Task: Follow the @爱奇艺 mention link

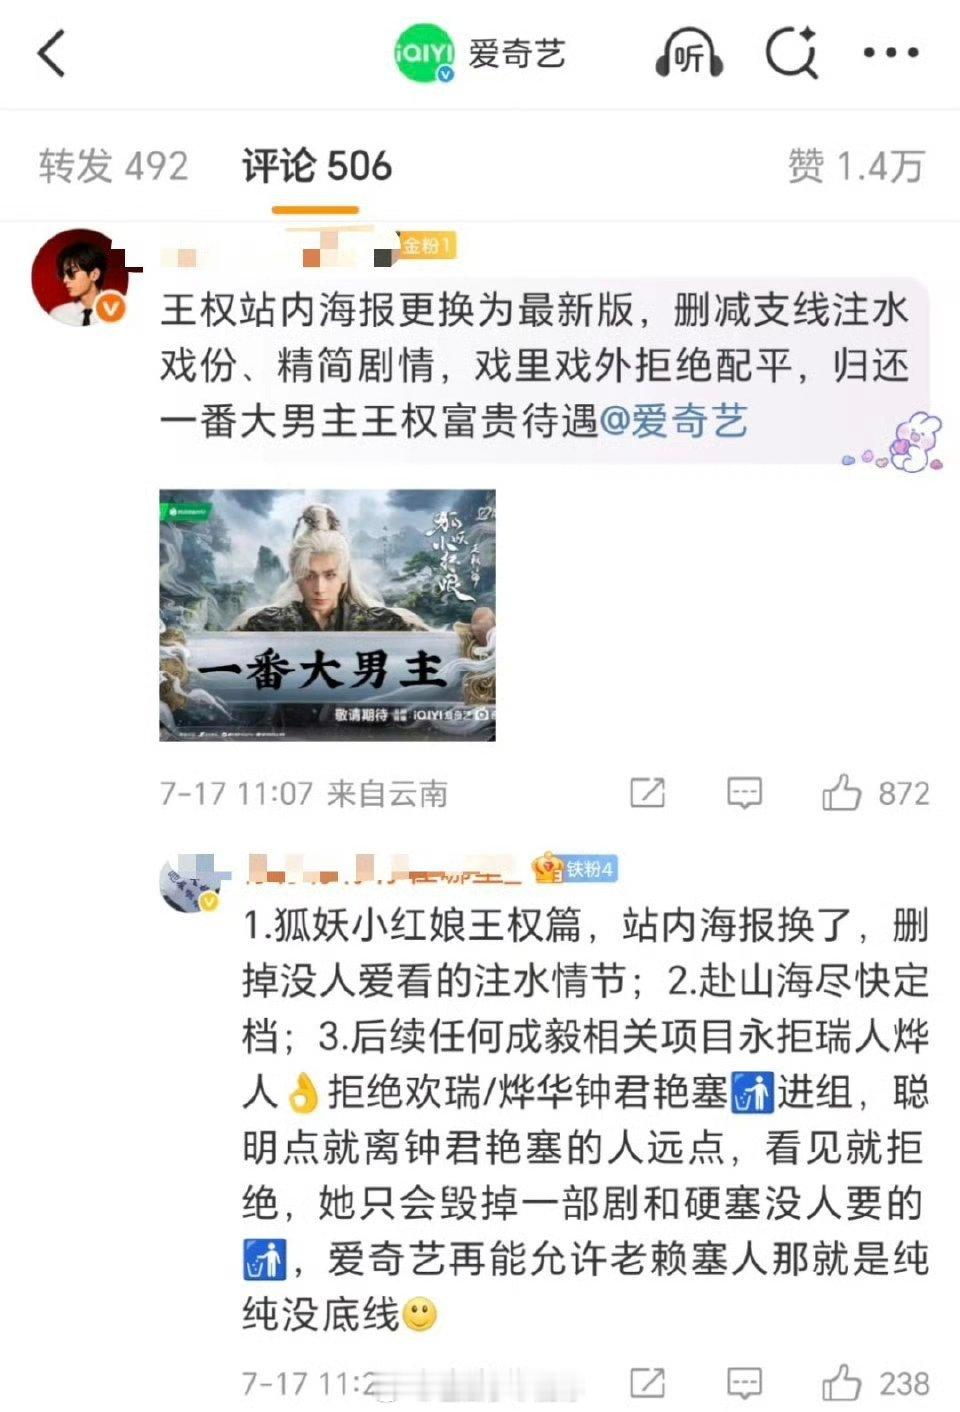Action: click(x=673, y=421)
